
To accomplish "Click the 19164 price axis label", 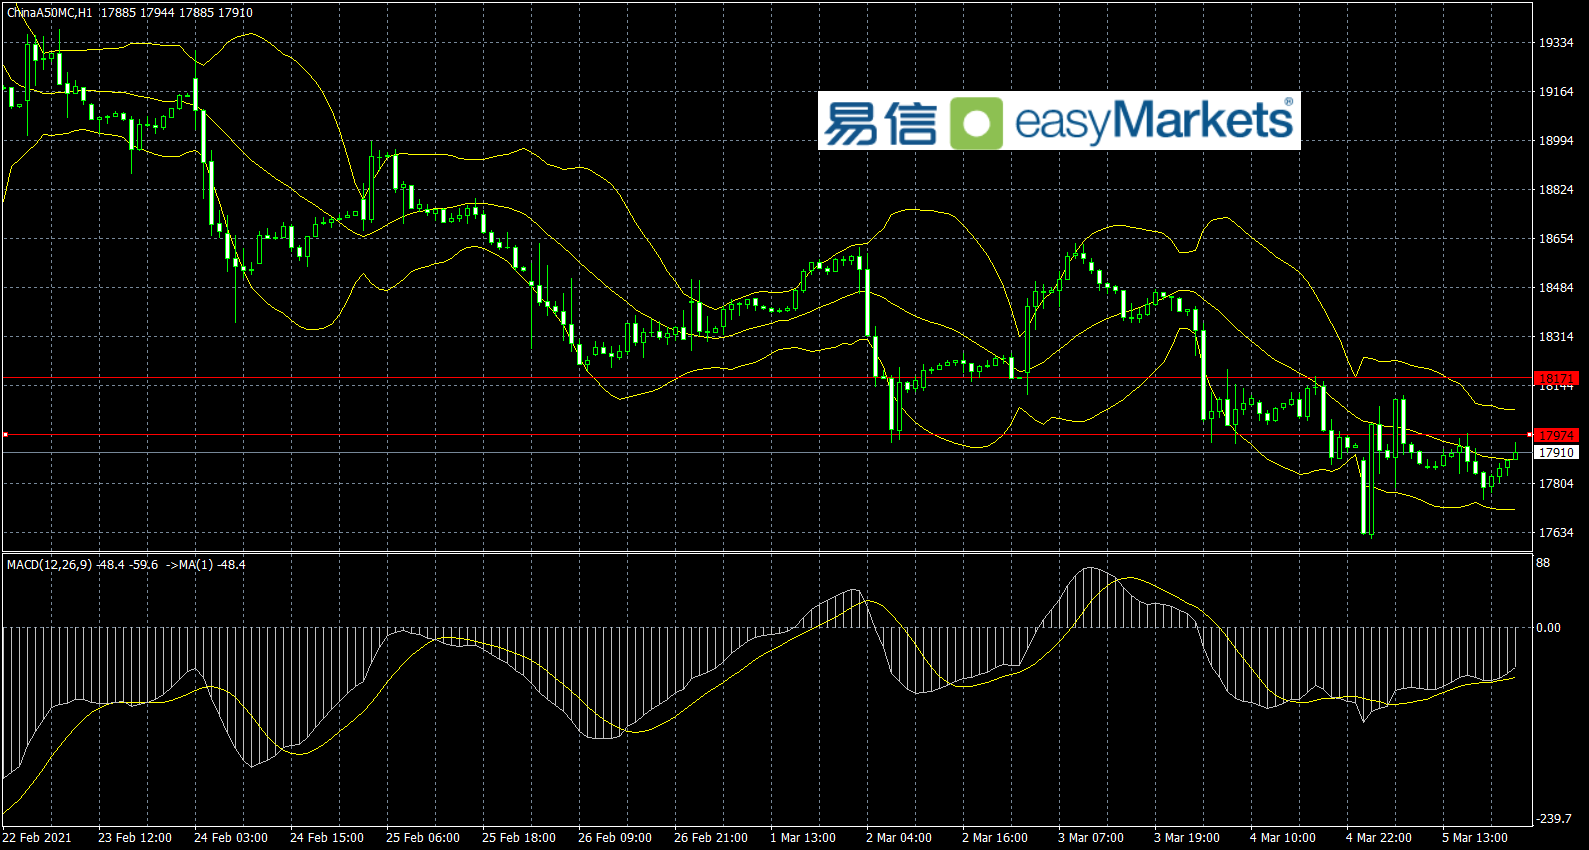I will point(1556,92).
